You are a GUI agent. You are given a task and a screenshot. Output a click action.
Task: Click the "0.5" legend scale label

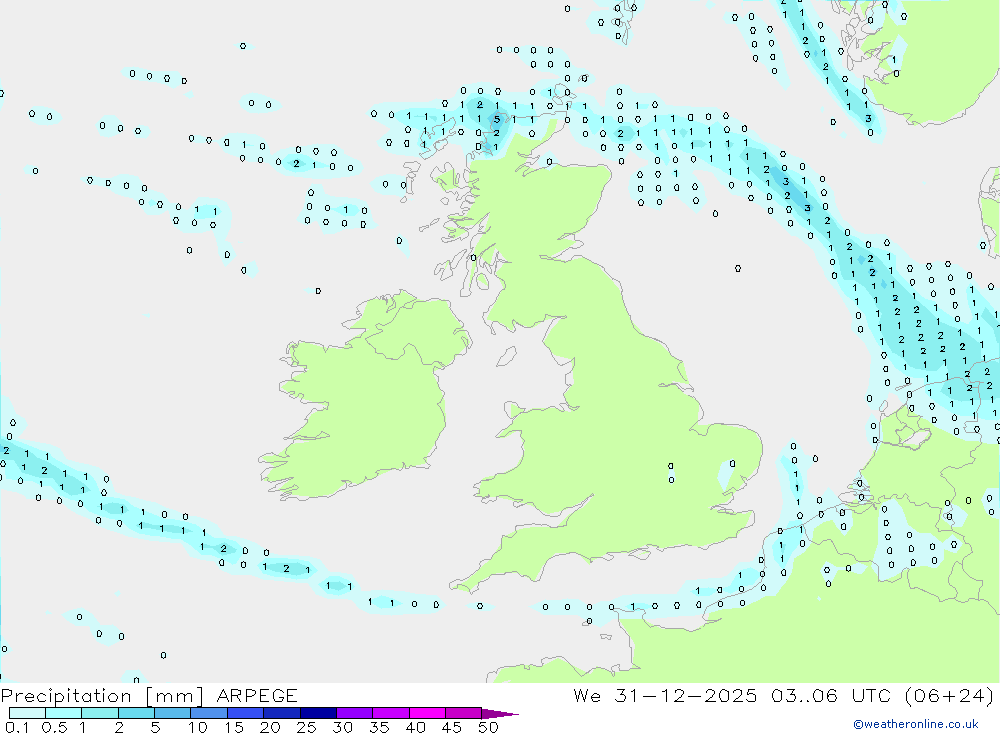click(54, 727)
